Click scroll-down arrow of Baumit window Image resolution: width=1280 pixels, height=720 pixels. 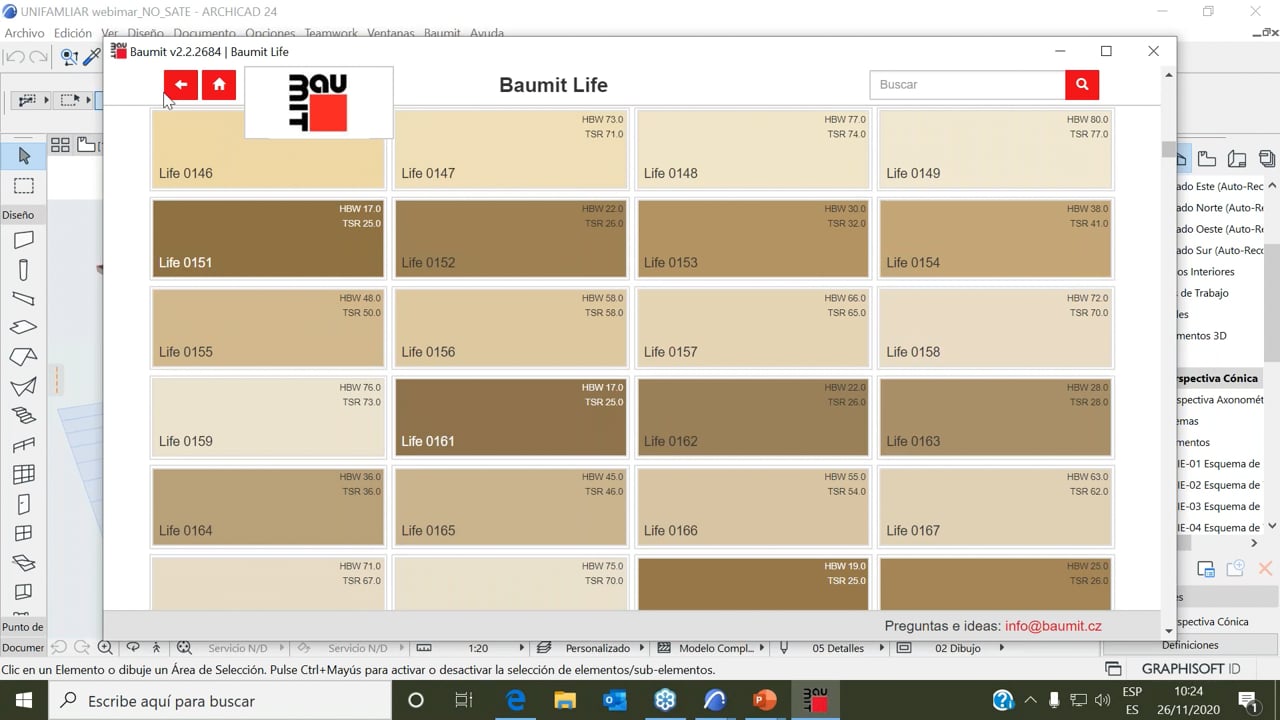1169,631
